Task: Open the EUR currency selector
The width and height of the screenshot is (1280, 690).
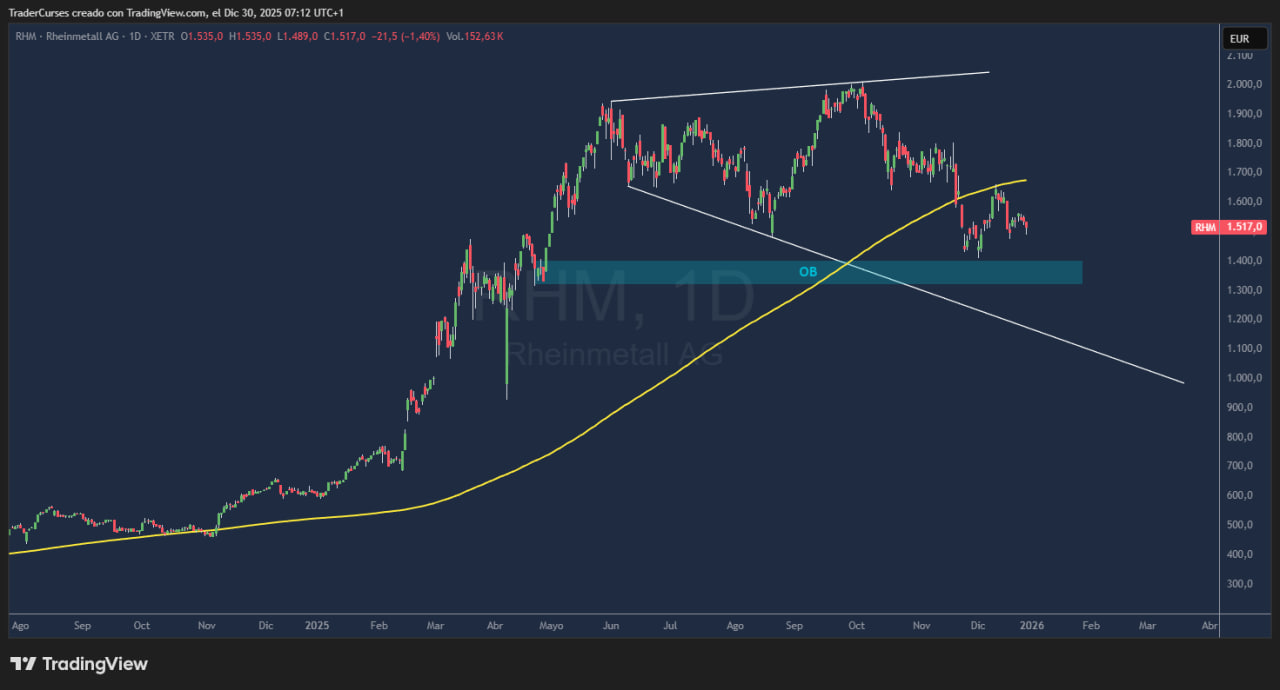Action: [x=1240, y=39]
